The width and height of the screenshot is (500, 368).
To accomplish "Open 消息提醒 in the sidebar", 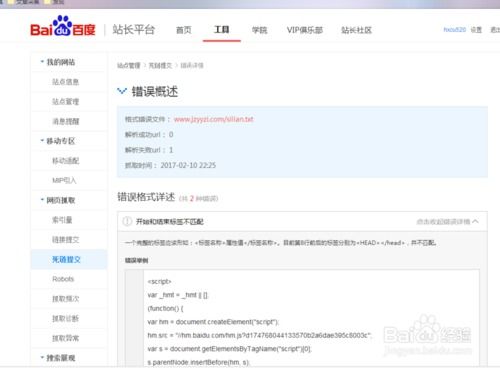I will coord(66,121).
